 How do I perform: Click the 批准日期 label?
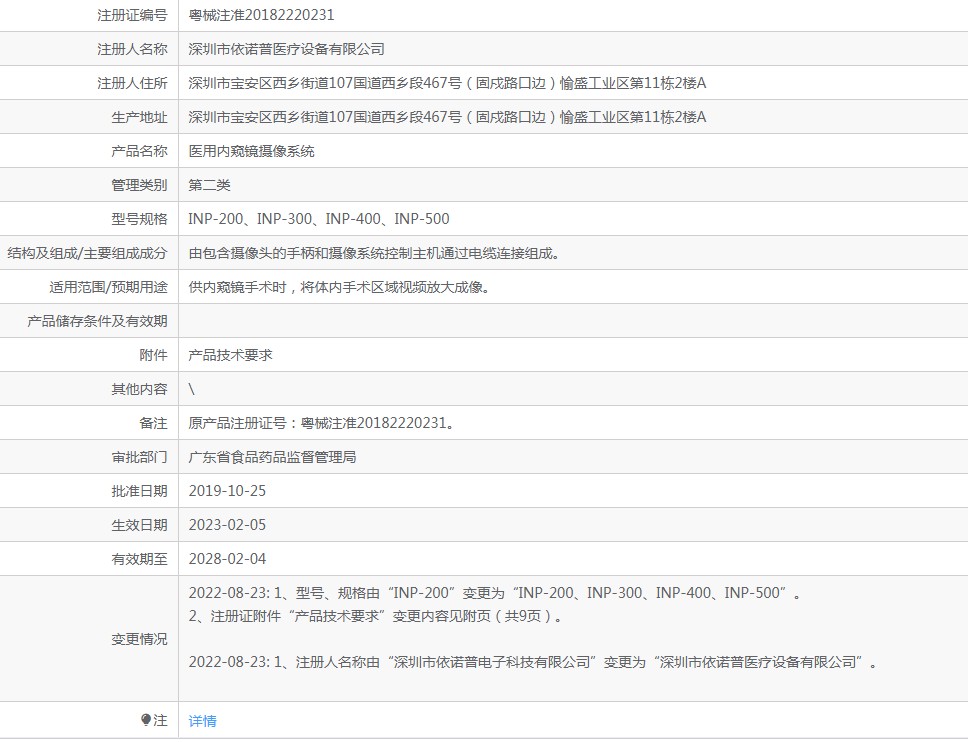(140, 491)
